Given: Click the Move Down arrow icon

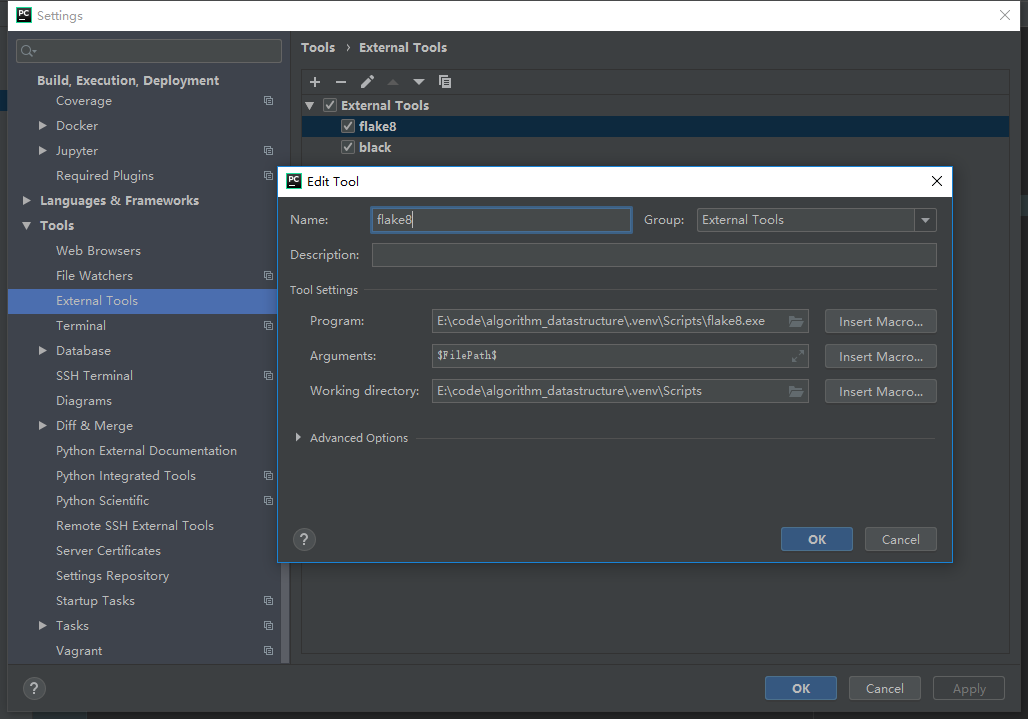Looking at the screenshot, I should point(419,82).
